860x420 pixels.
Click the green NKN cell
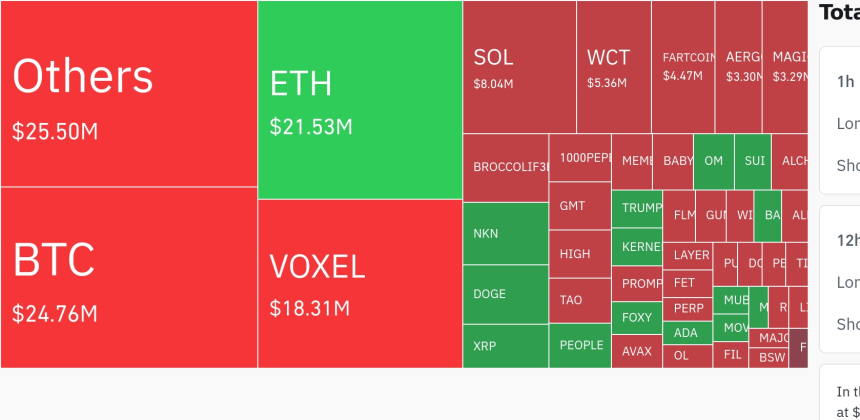[x=505, y=233]
